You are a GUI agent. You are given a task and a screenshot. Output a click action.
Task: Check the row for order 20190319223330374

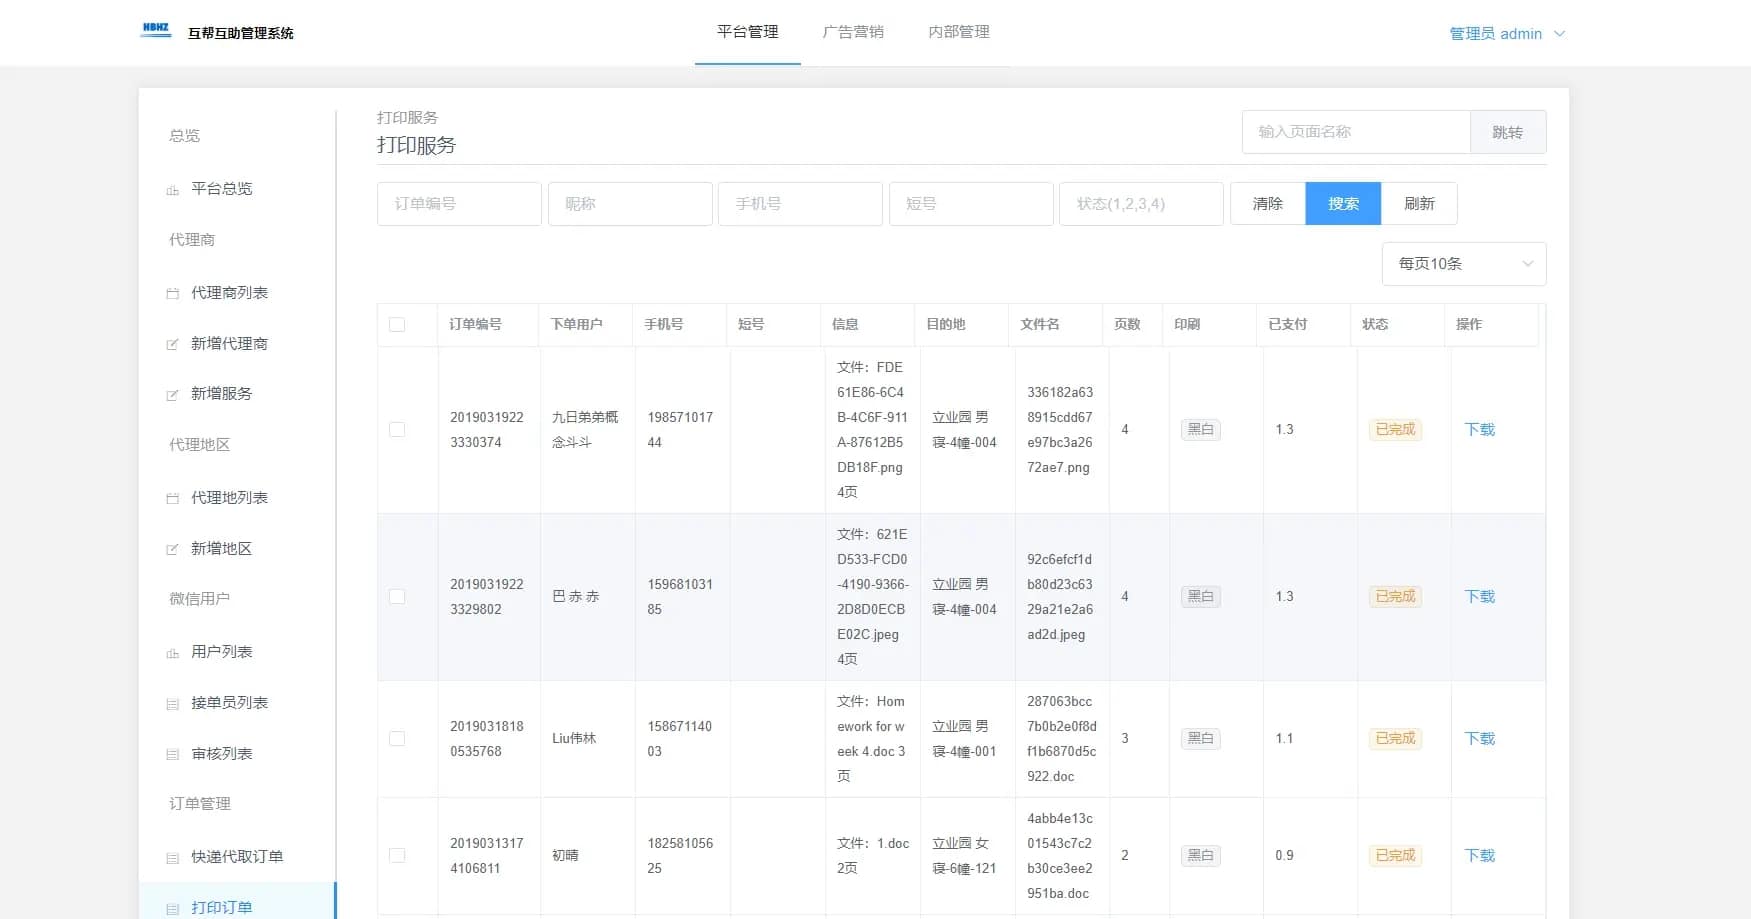pyautogui.click(x=397, y=430)
